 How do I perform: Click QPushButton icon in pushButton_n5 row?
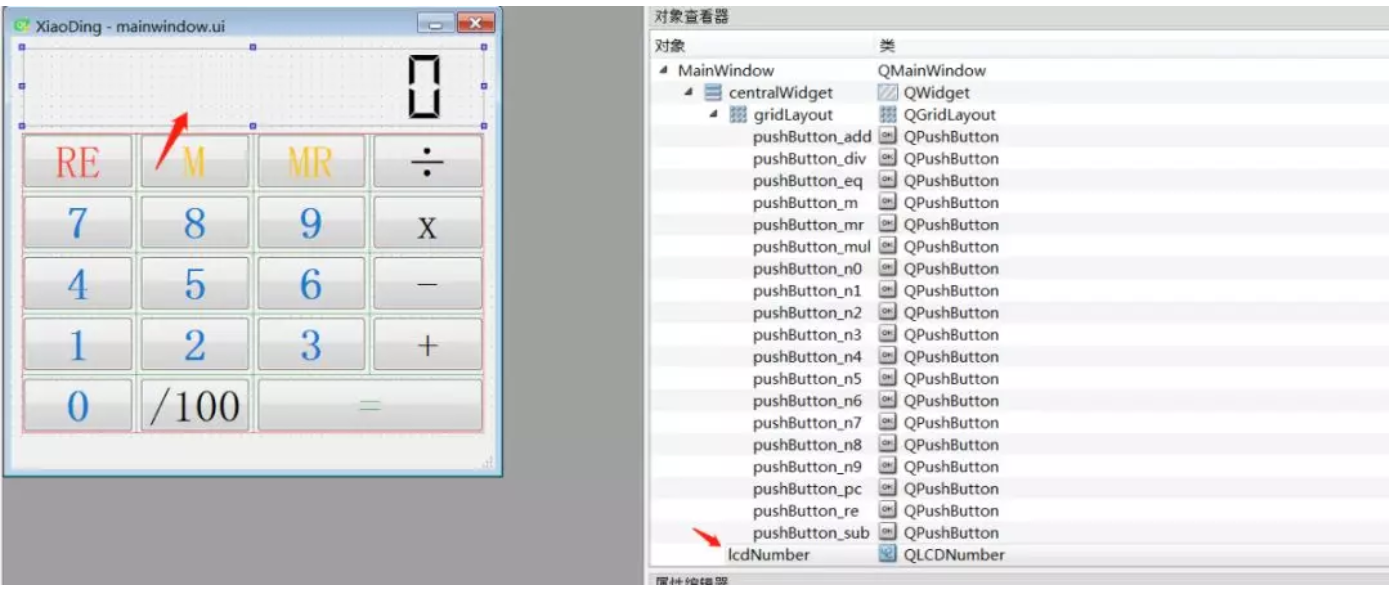click(887, 378)
